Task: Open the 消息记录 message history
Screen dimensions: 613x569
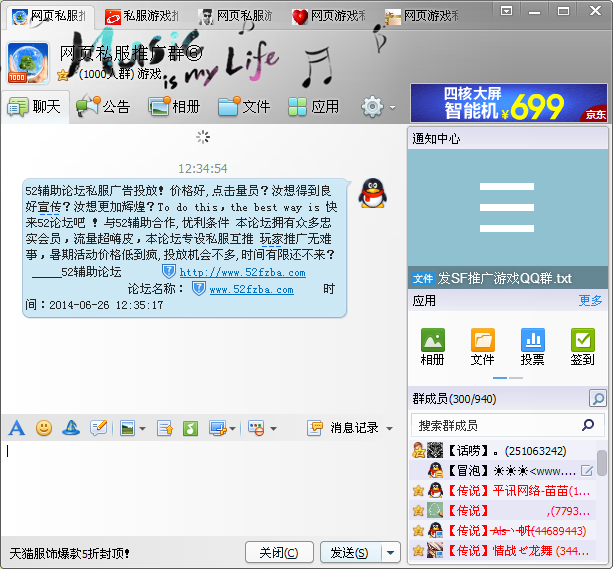Action: pyautogui.click(x=343, y=428)
